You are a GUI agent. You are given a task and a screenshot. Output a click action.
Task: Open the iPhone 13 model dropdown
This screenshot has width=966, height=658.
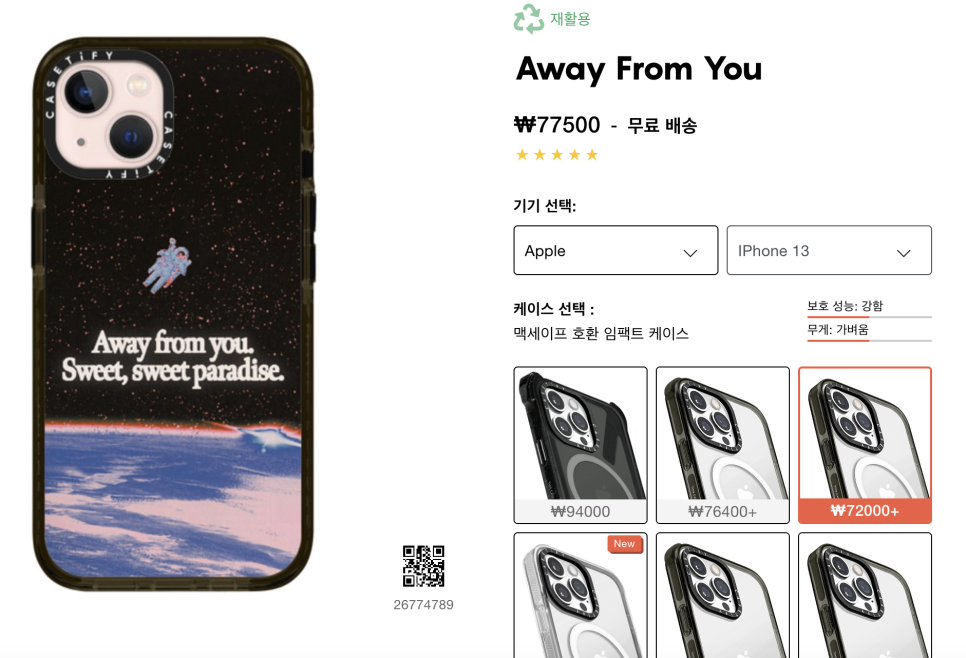829,250
